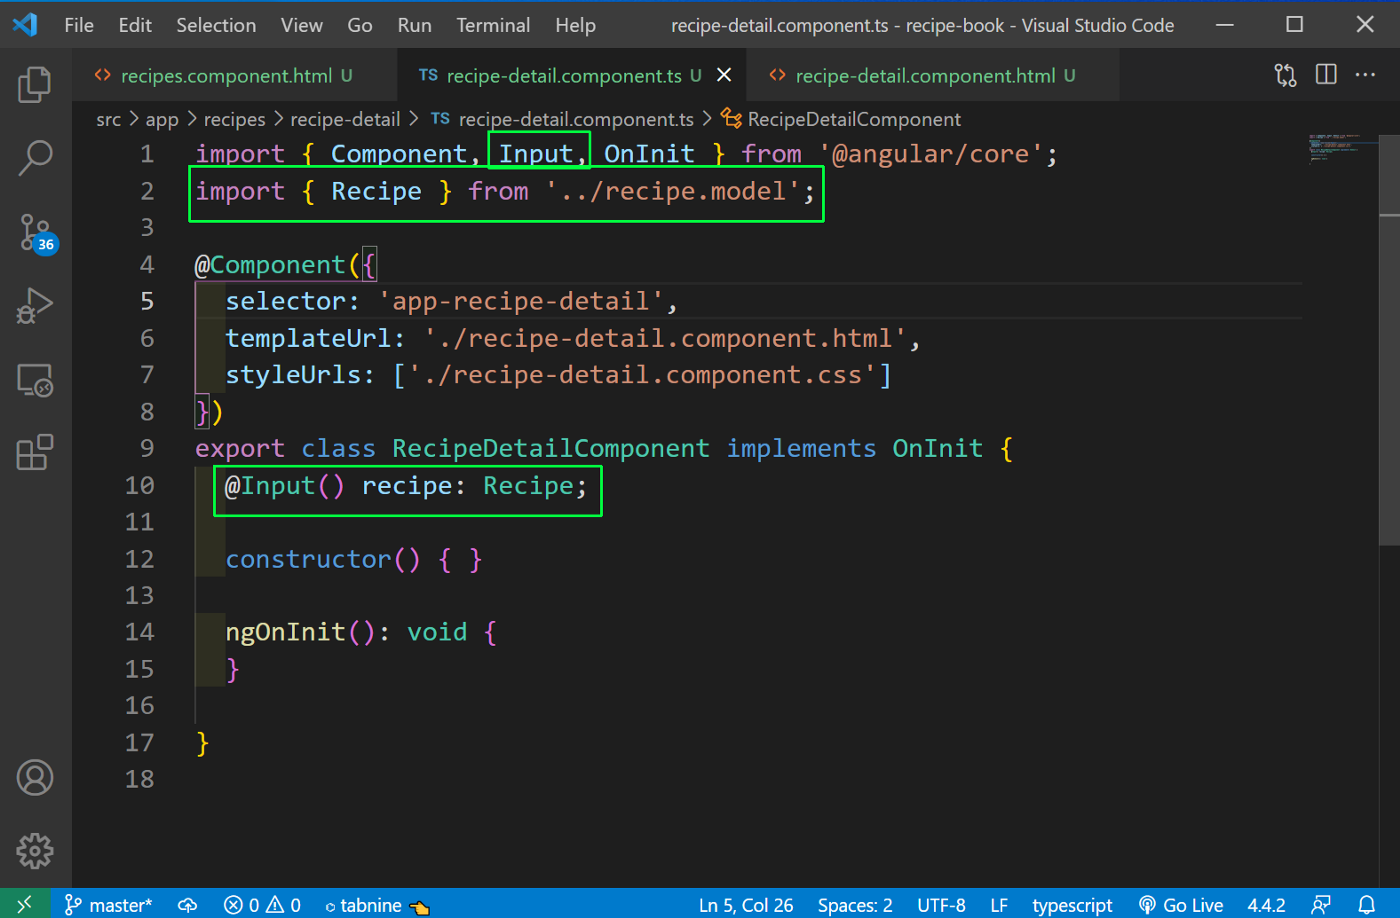
Task: Click src in the breadcrumb
Action: 108,119
